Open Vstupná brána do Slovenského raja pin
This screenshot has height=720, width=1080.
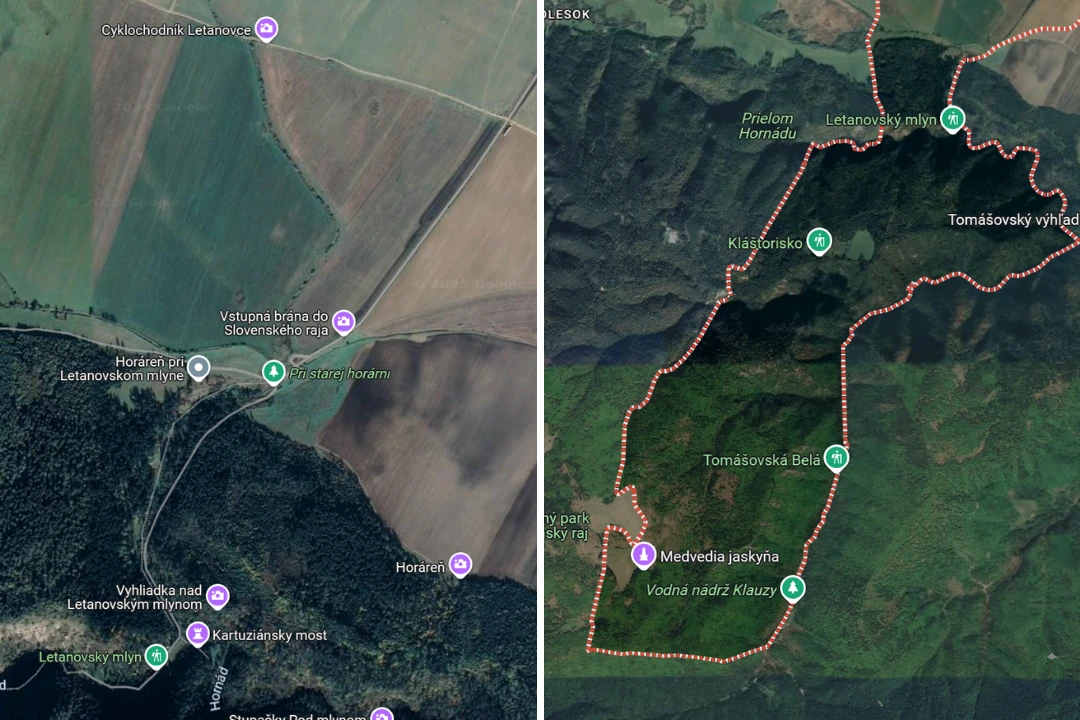[x=344, y=322]
